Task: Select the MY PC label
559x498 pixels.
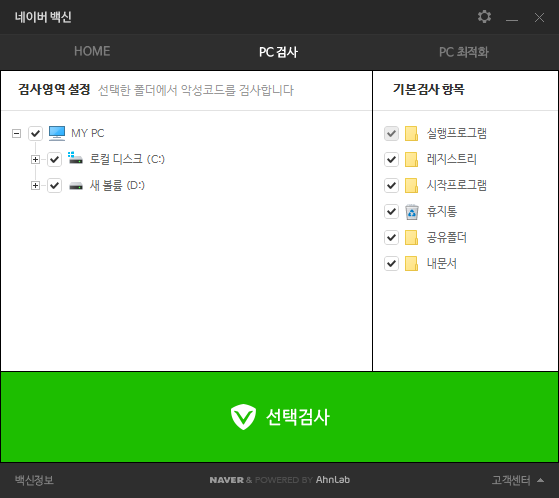Action: (x=88, y=133)
